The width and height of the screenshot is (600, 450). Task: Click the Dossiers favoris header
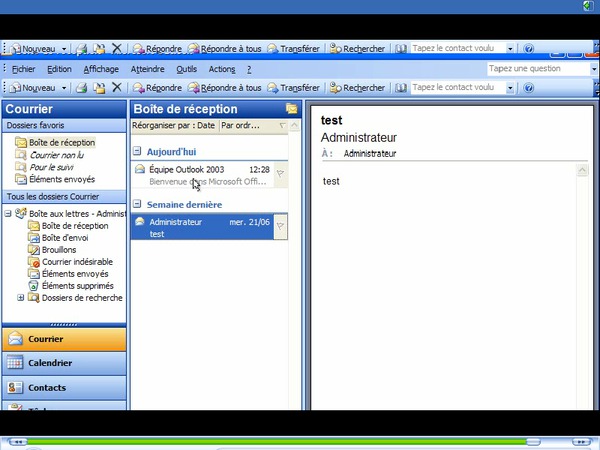coord(64,126)
